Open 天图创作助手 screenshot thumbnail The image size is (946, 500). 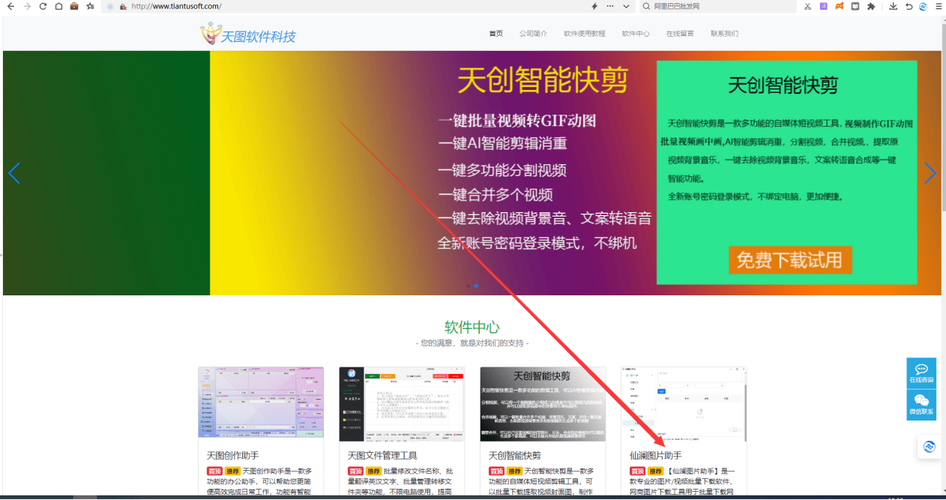click(x=261, y=402)
